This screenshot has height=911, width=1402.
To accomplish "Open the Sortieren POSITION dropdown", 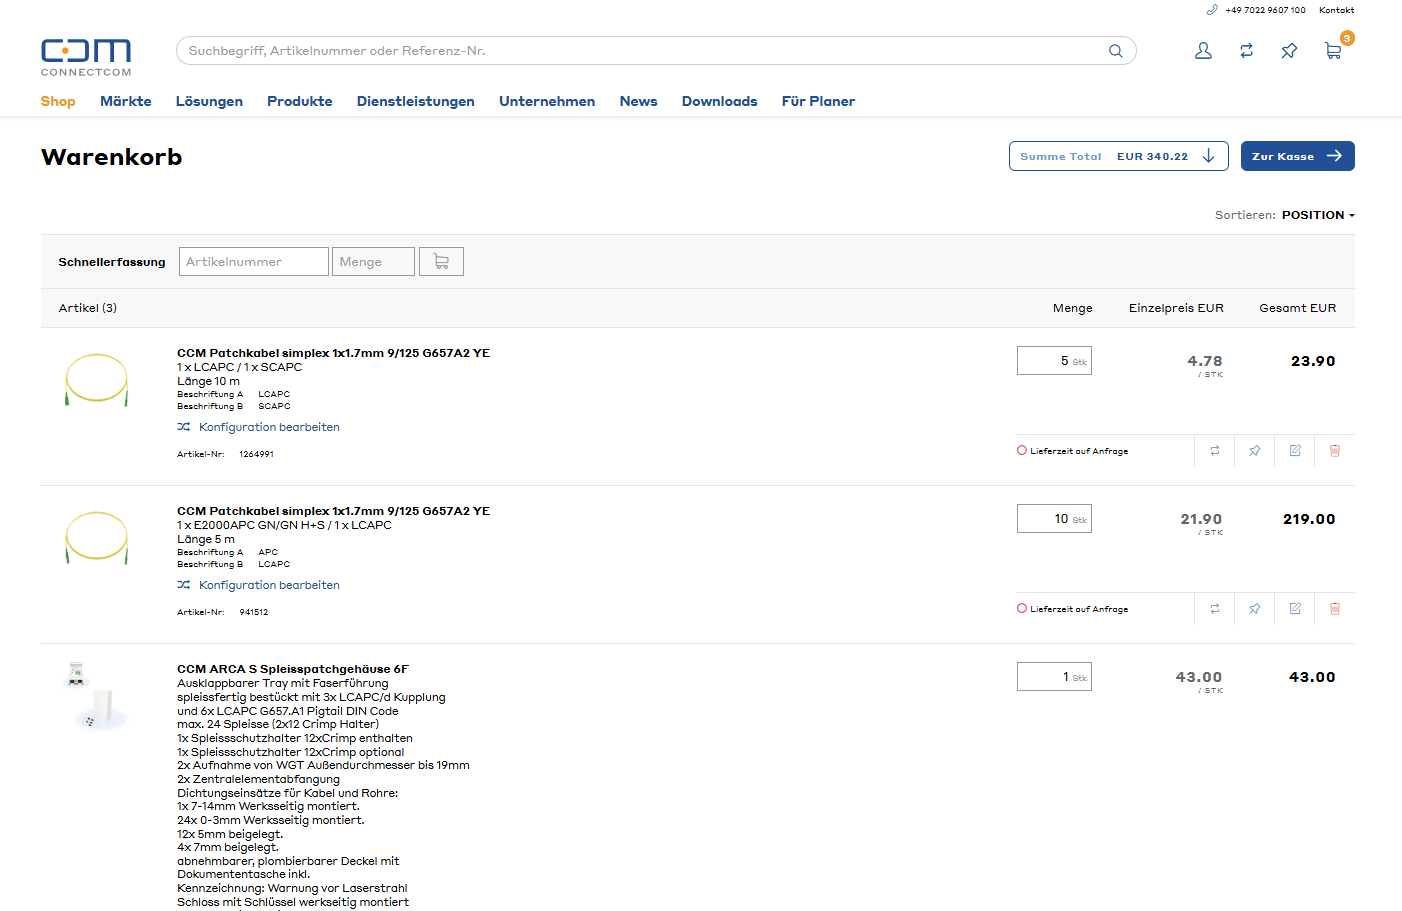I will click(1318, 215).
